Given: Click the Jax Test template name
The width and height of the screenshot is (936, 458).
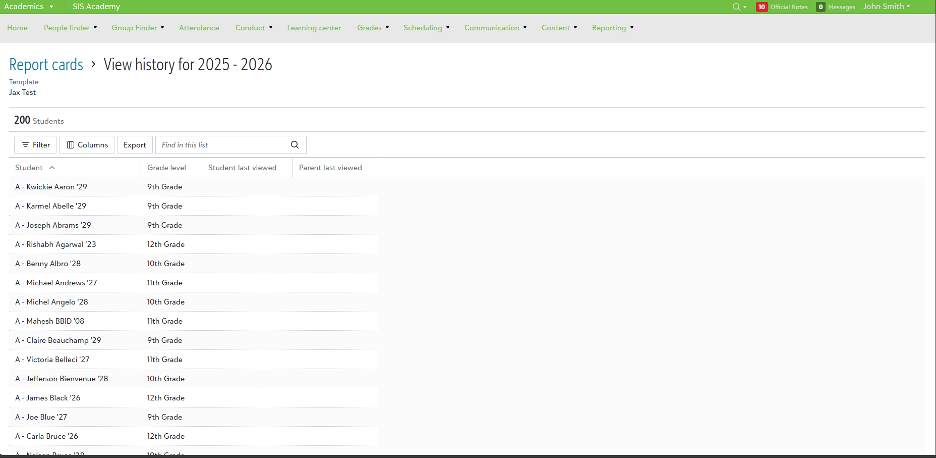Looking at the screenshot, I should (x=23, y=93).
